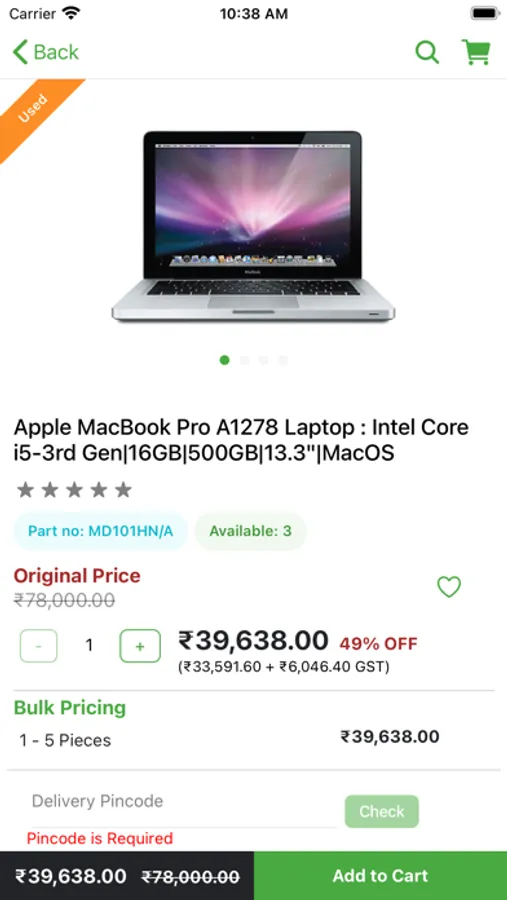
Task: Open the search magnifier icon
Action: (x=427, y=52)
